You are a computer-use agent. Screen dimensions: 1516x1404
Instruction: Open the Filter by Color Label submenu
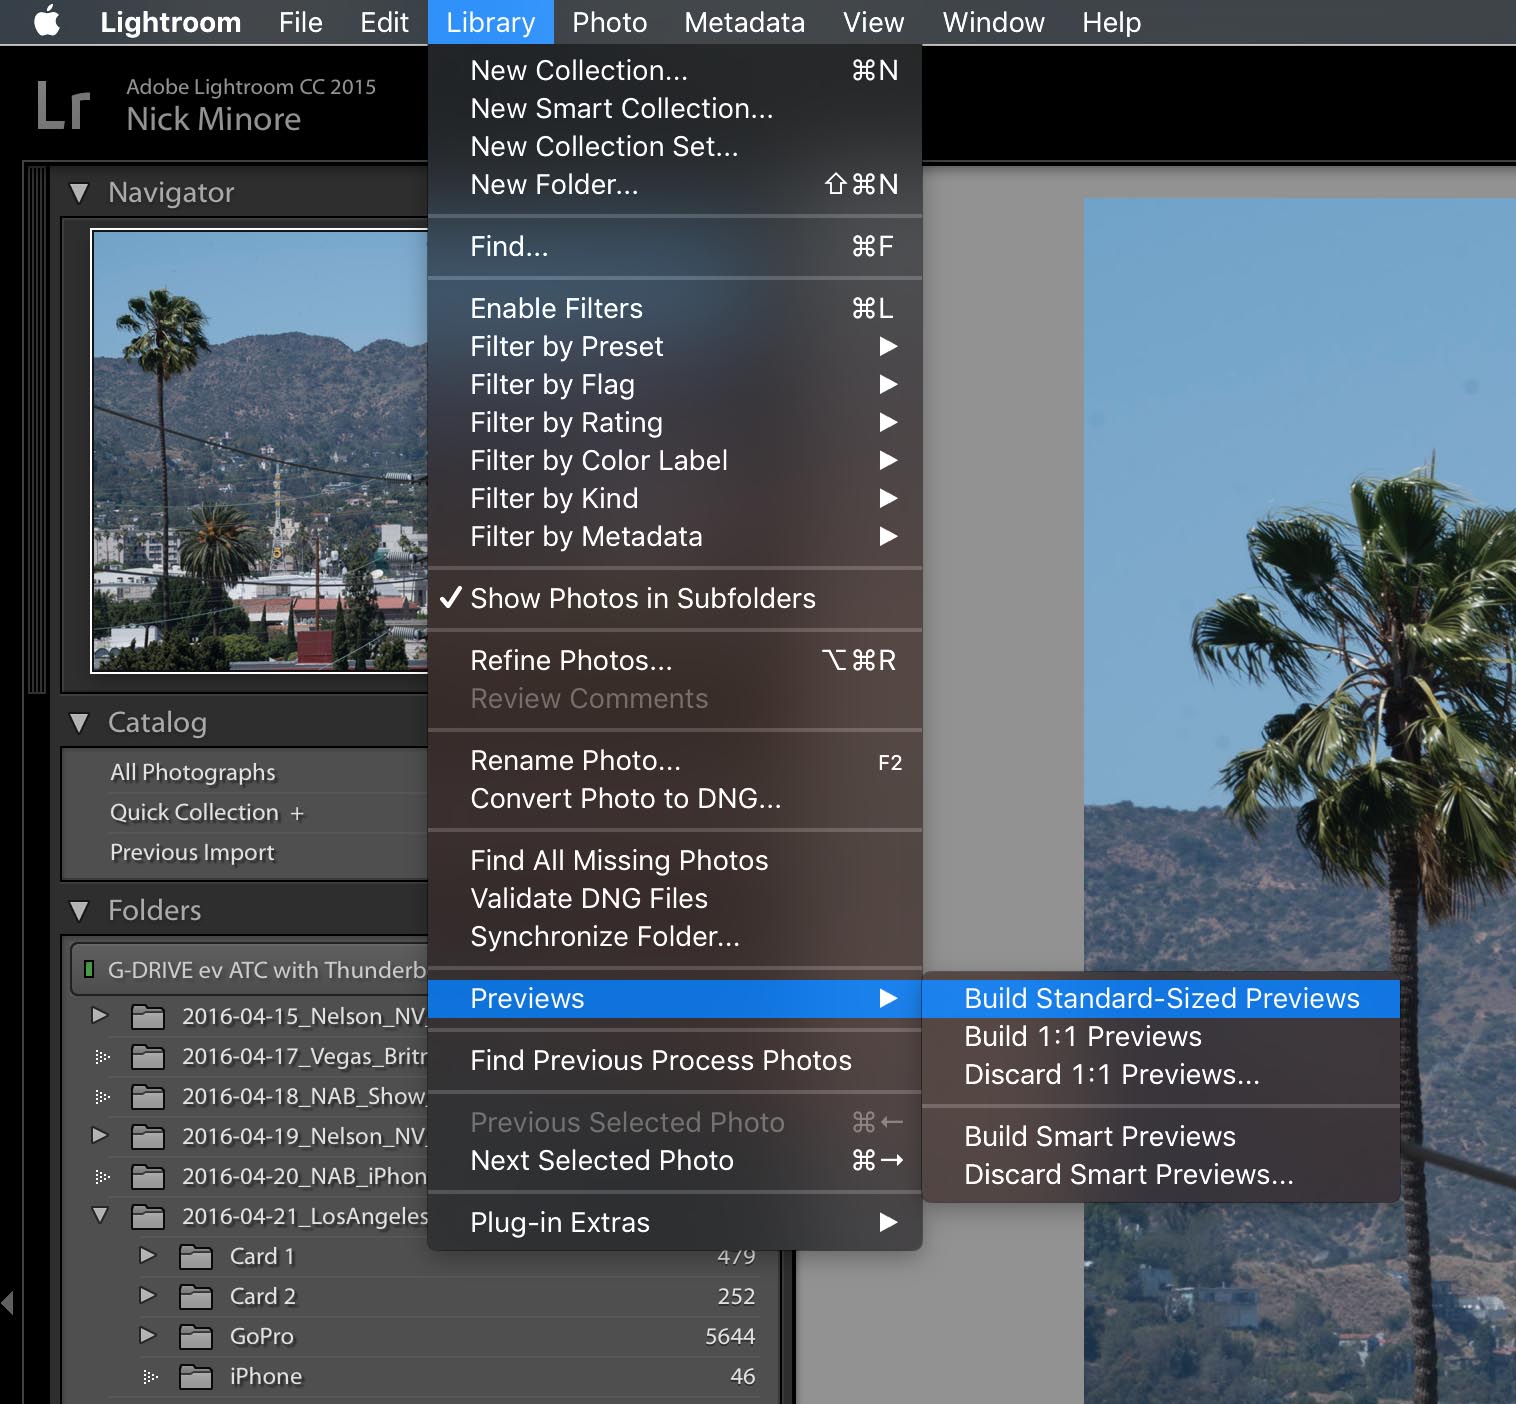point(675,460)
